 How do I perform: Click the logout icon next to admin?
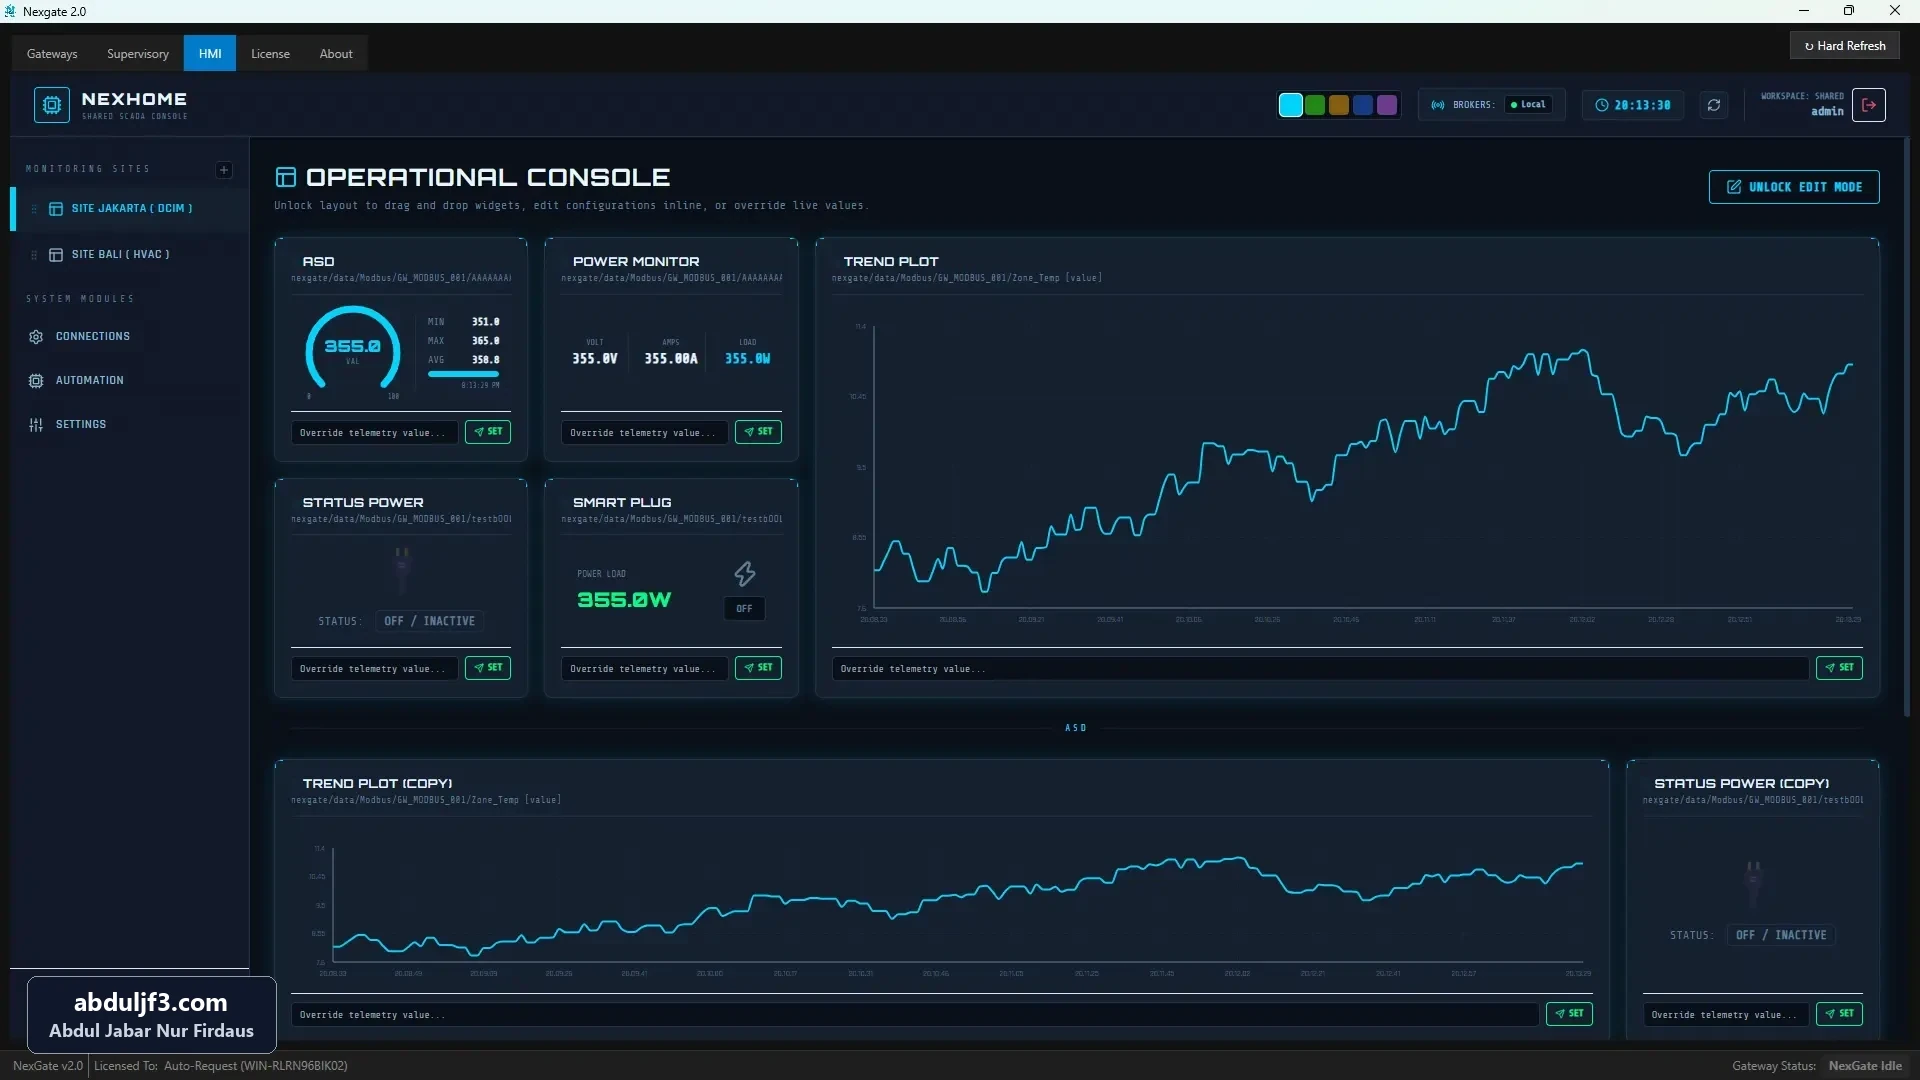coord(1869,105)
